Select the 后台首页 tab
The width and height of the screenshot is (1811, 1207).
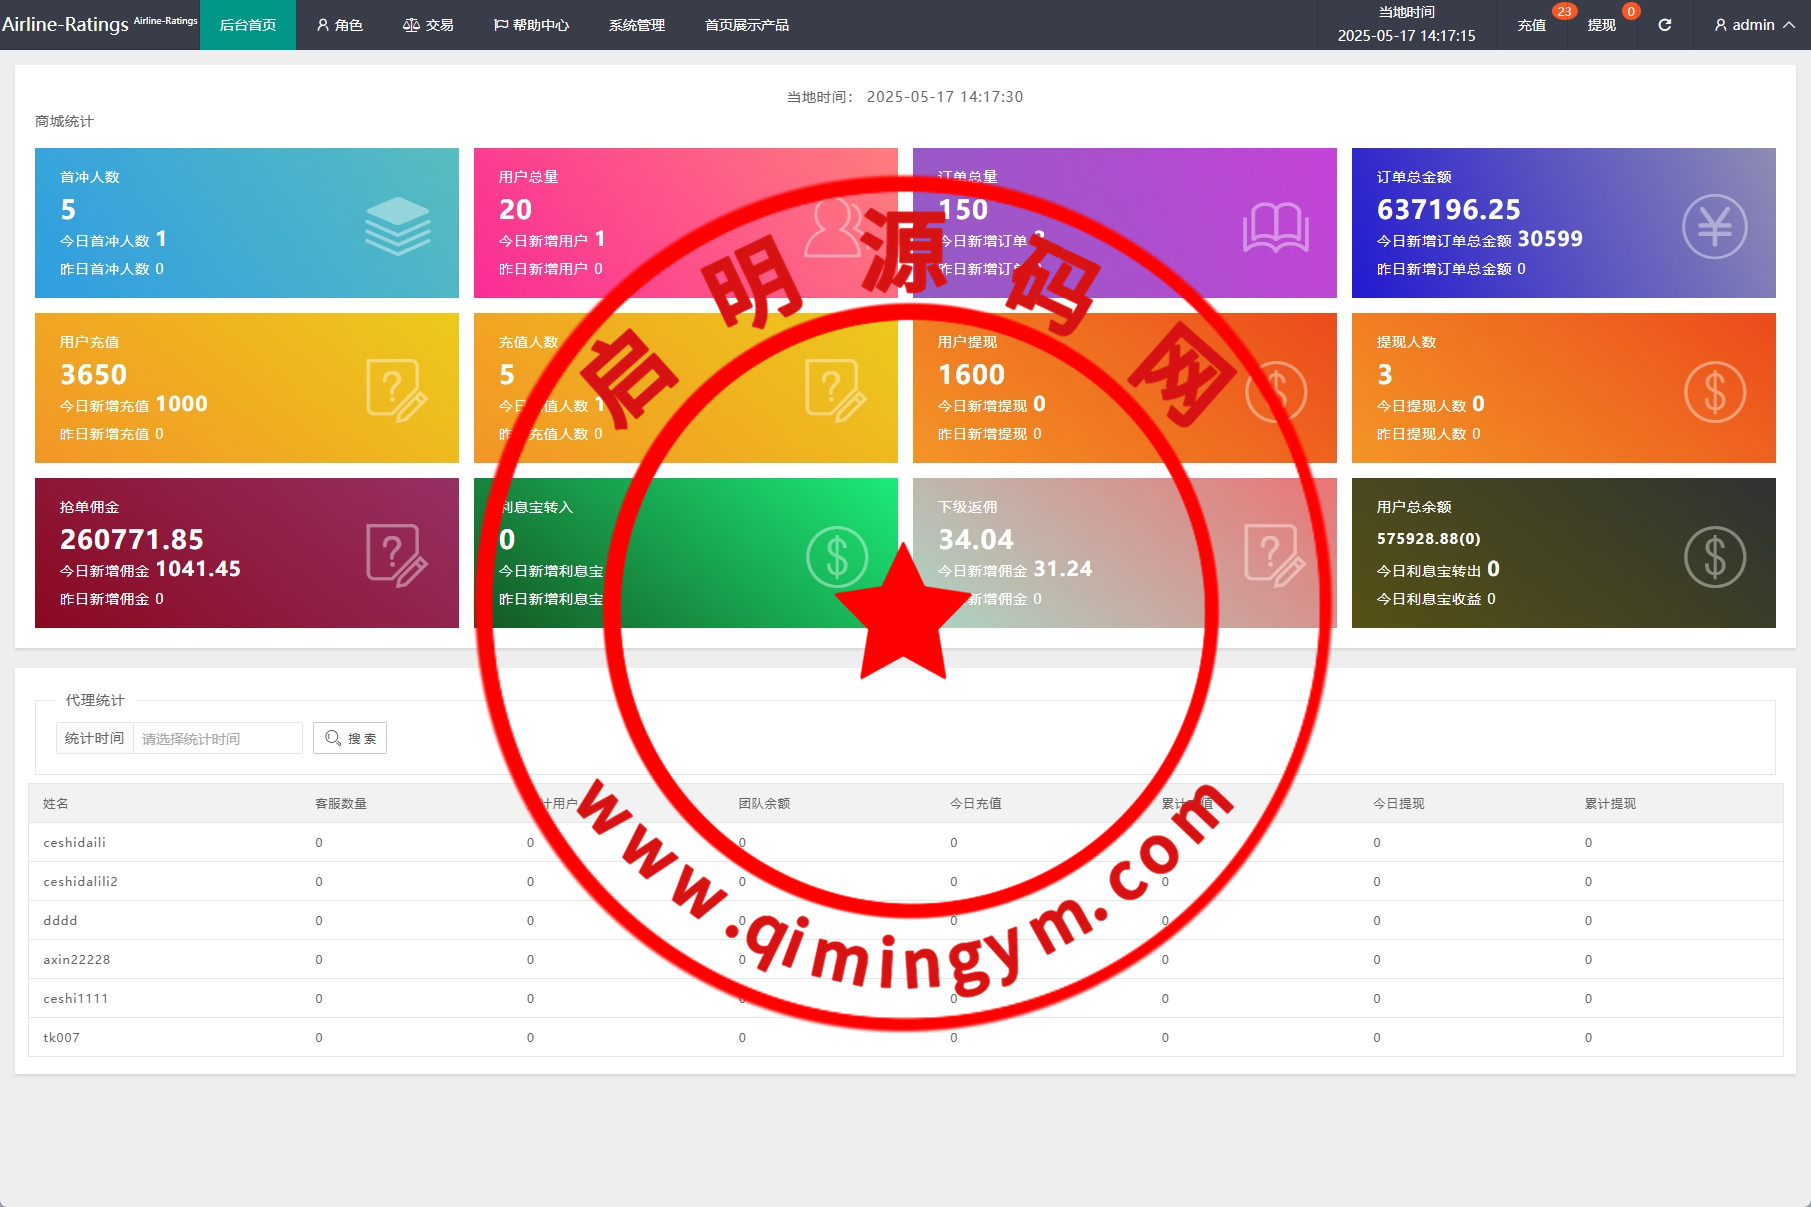(248, 25)
